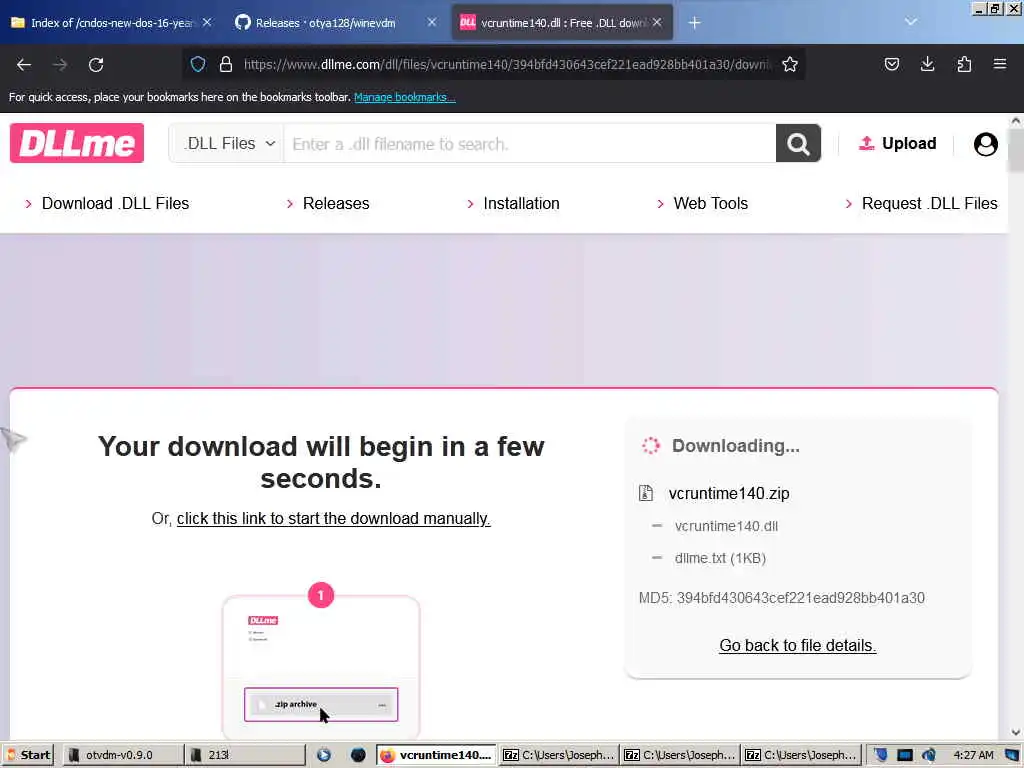Open the Releases nav item

tap(336, 204)
